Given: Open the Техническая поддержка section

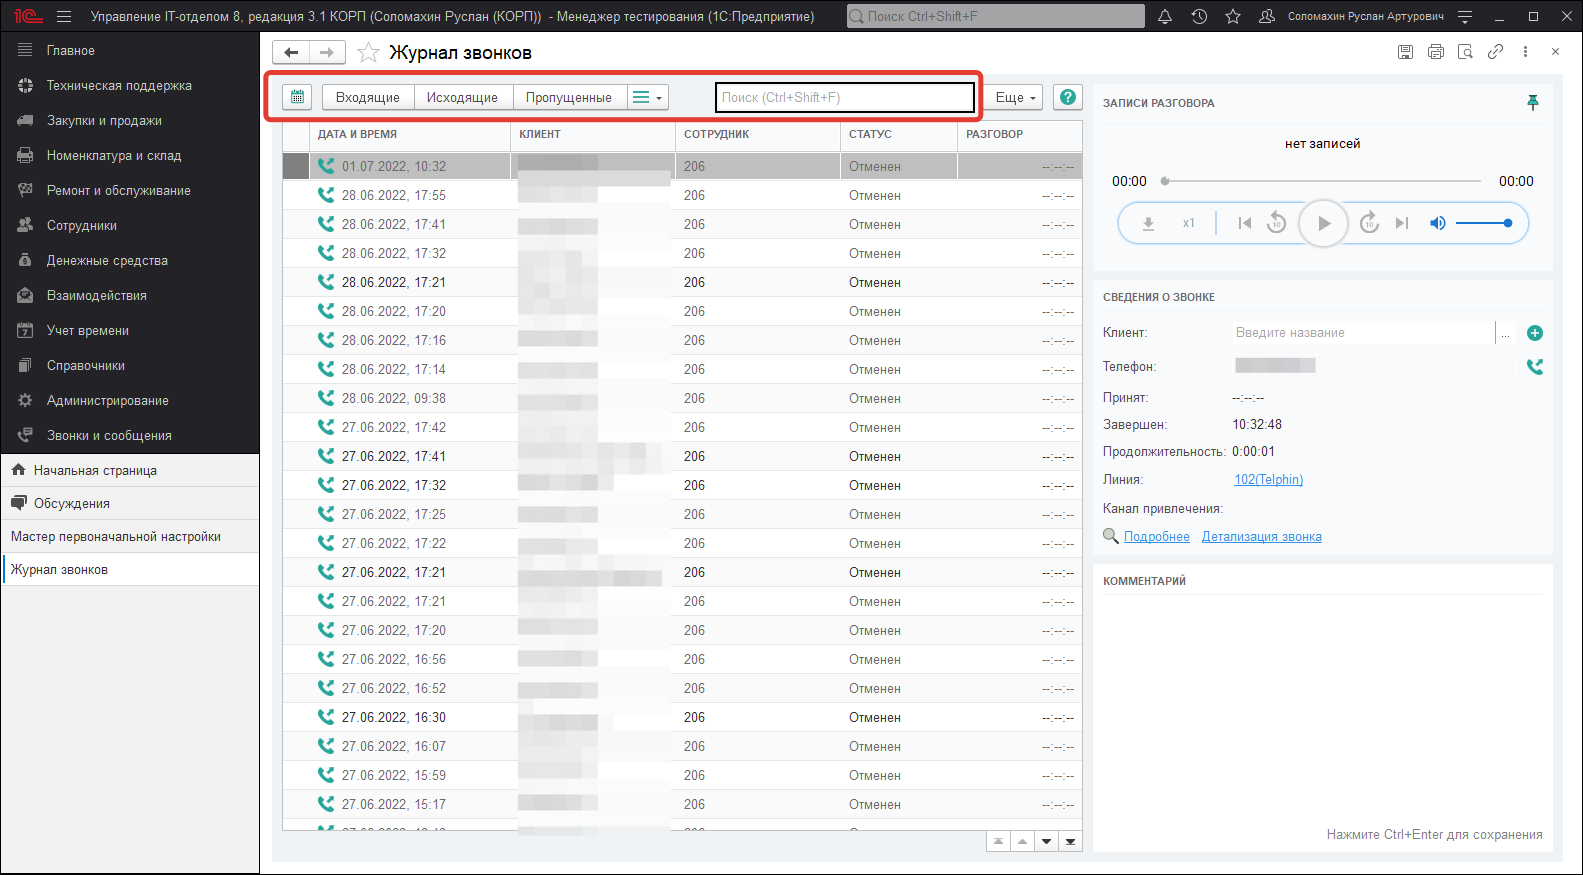Looking at the screenshot, I should point(119,86).
